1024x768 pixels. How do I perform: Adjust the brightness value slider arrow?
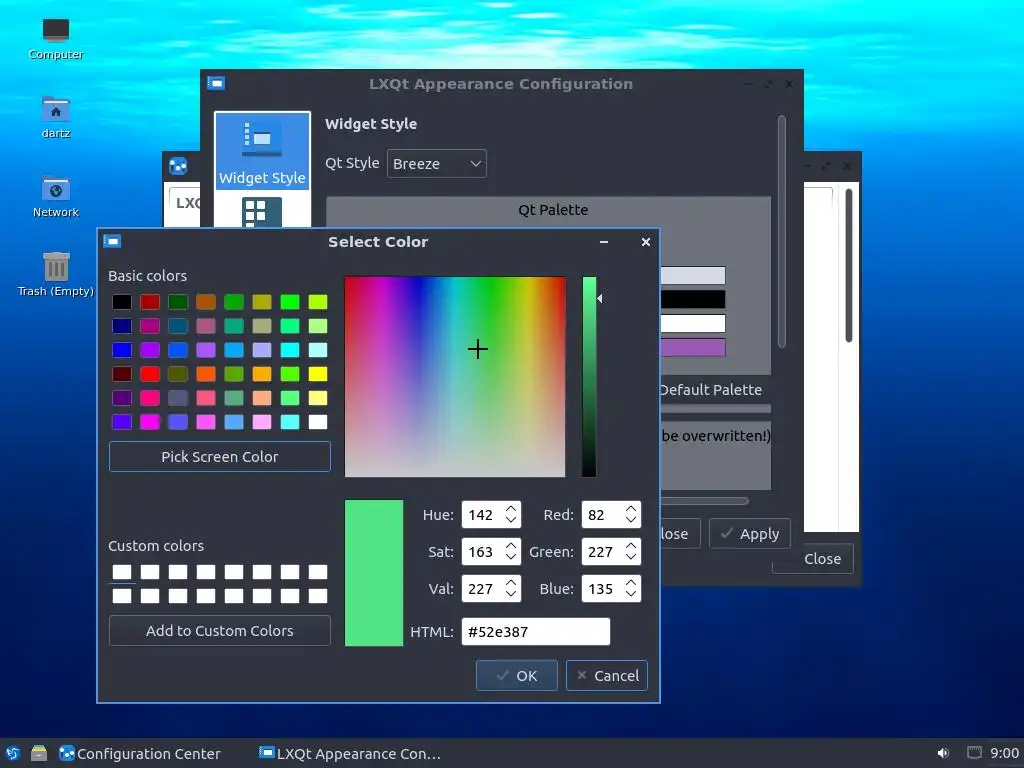point(600,298)
